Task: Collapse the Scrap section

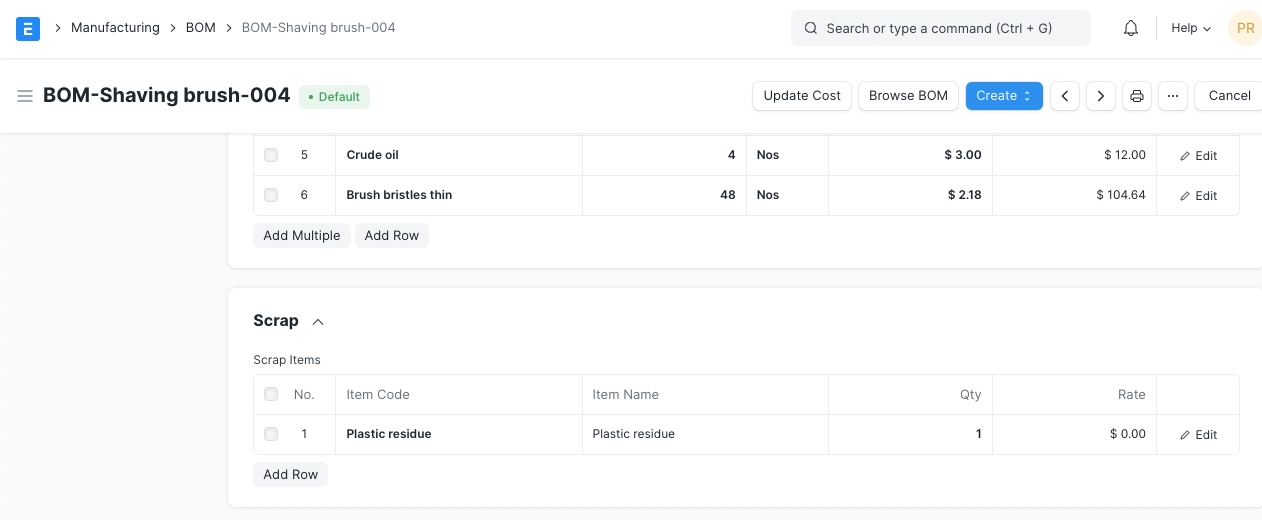Action: coord(318,322)
